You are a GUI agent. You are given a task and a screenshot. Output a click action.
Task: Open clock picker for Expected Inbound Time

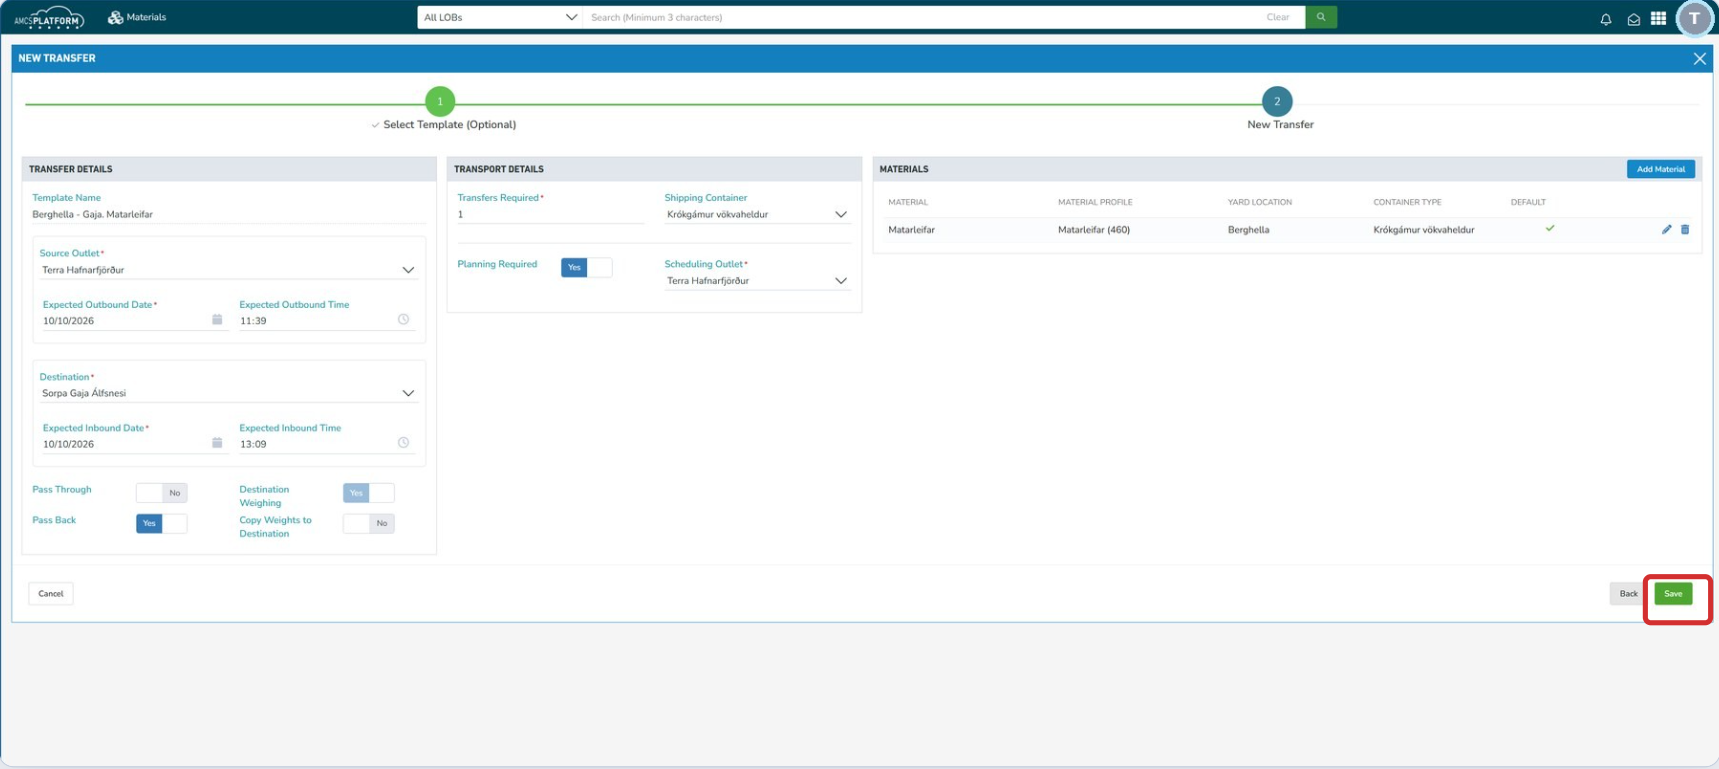404,443
